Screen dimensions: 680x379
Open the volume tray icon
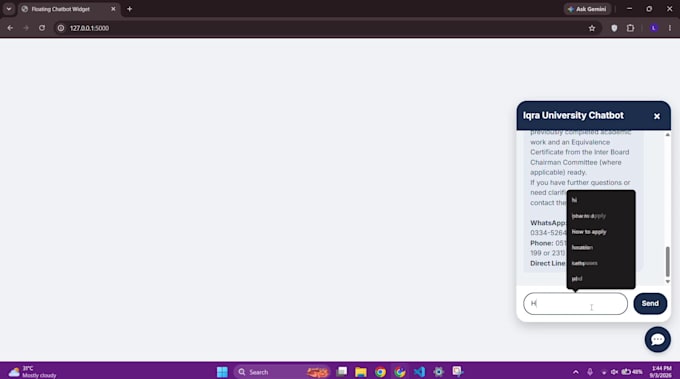(x=614, y=372)
